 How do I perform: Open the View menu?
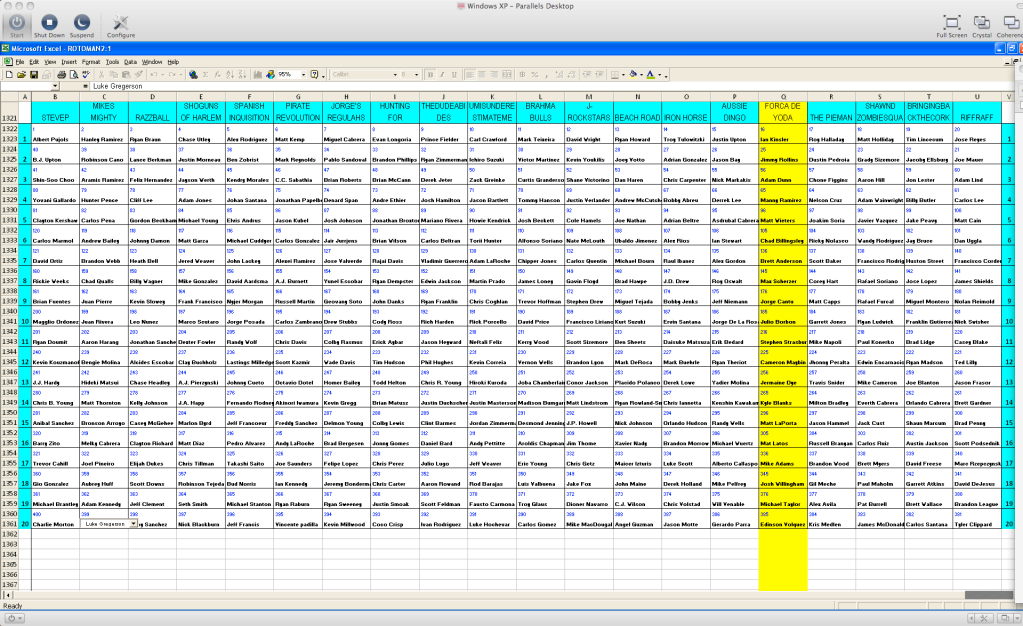point(50,62)
